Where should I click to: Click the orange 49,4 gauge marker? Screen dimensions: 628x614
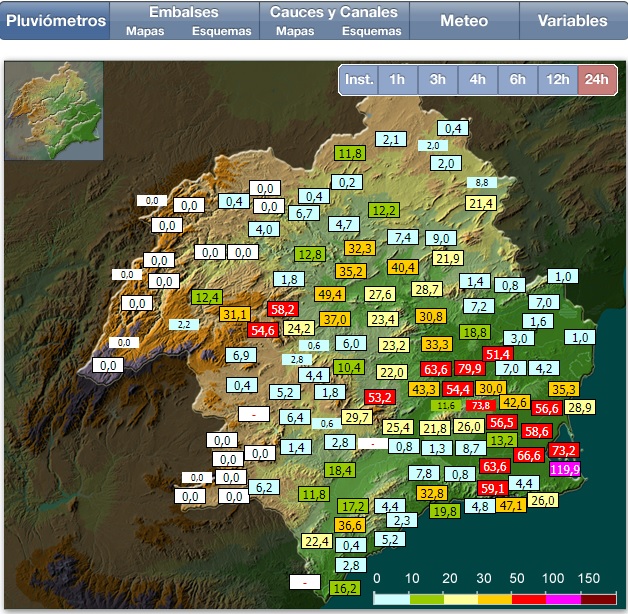[x=330, y=294]
